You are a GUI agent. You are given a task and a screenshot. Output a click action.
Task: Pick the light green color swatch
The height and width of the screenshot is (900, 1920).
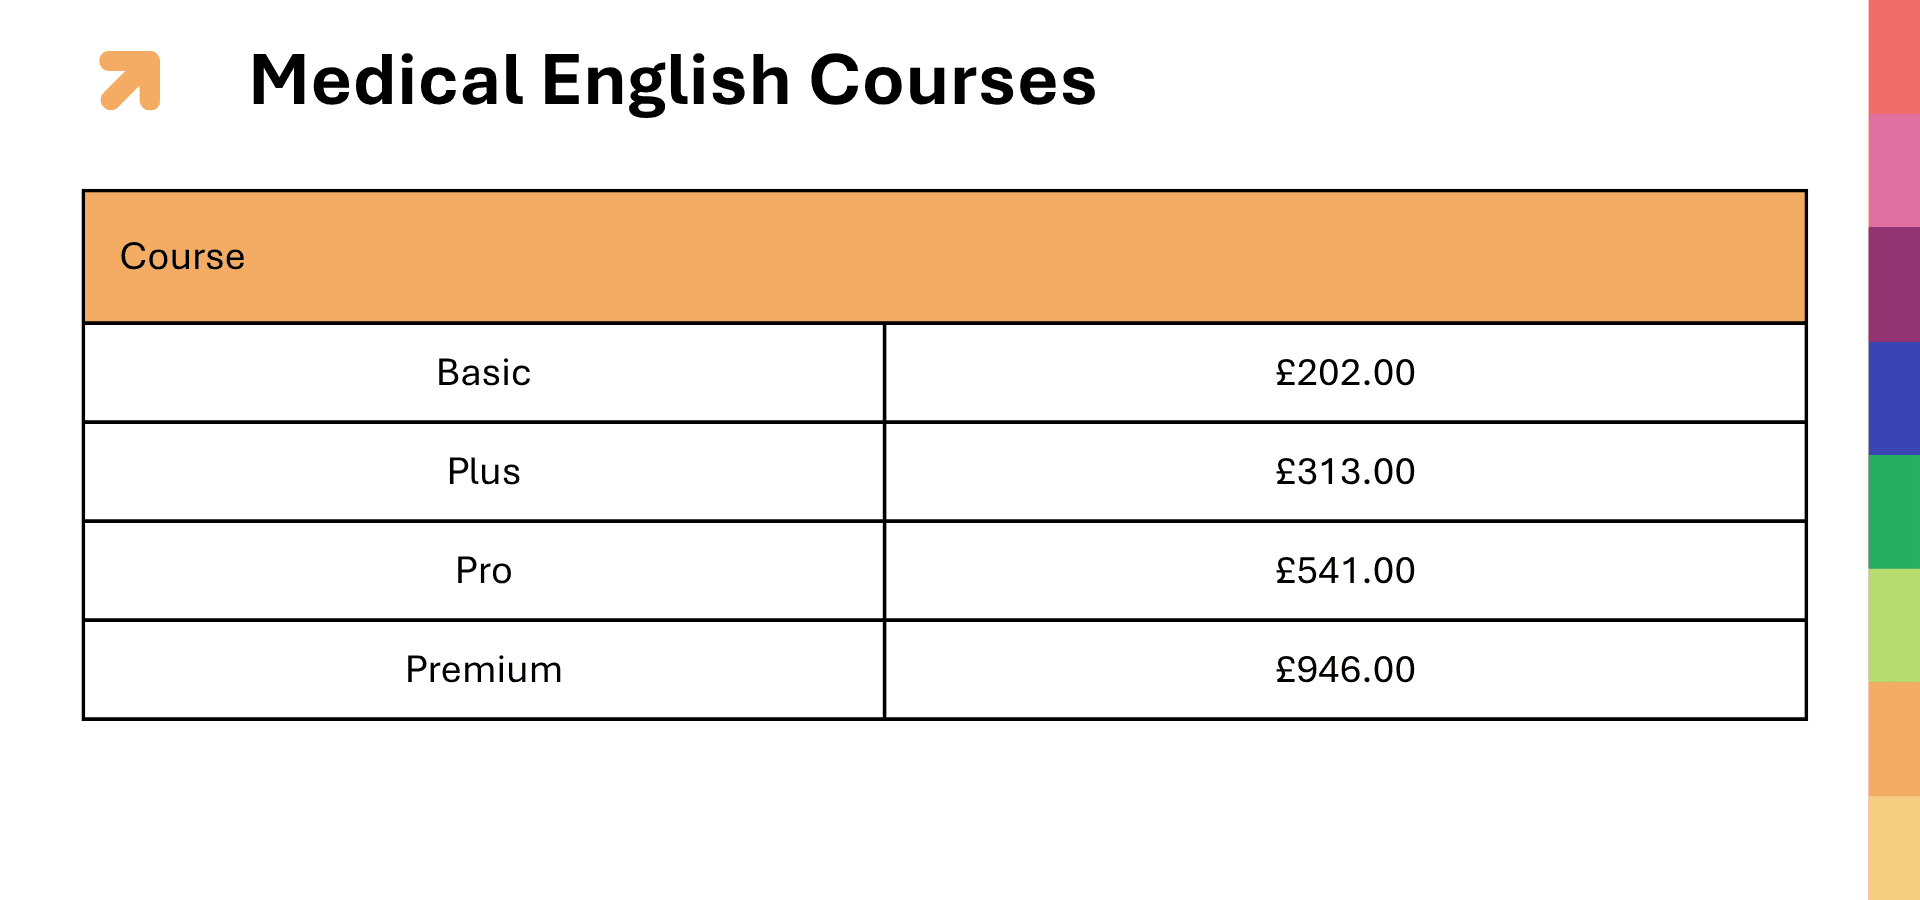[1894, 625]
